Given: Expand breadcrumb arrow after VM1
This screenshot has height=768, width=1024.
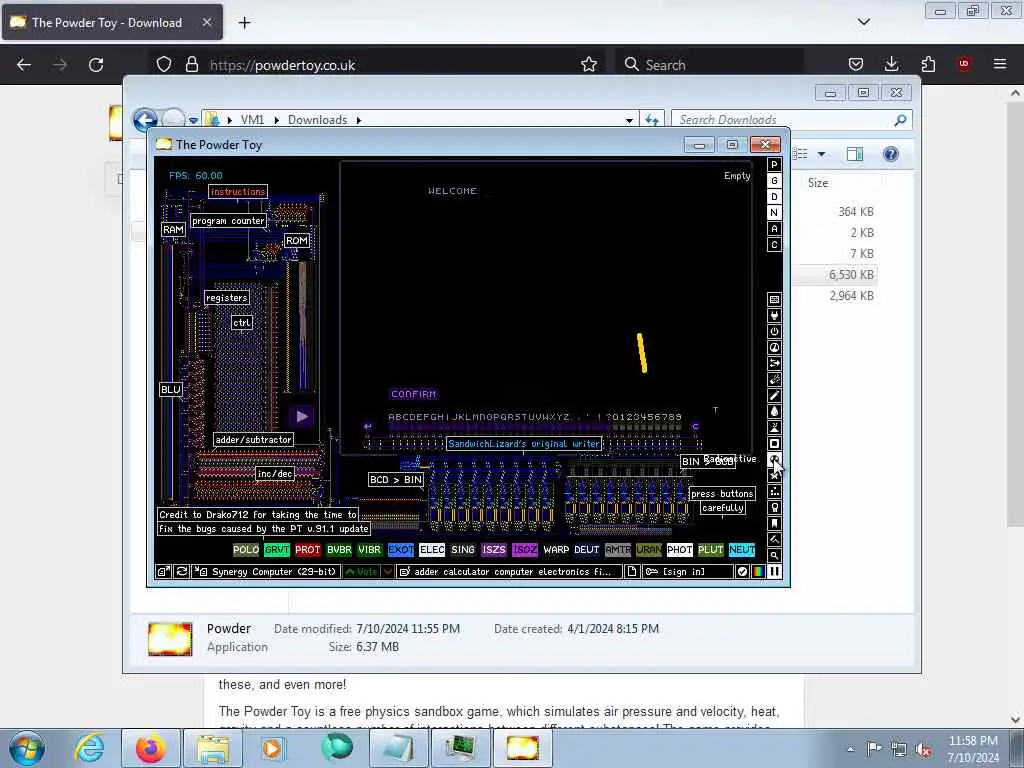Looking at the screenshot, I should click(276, 120).
